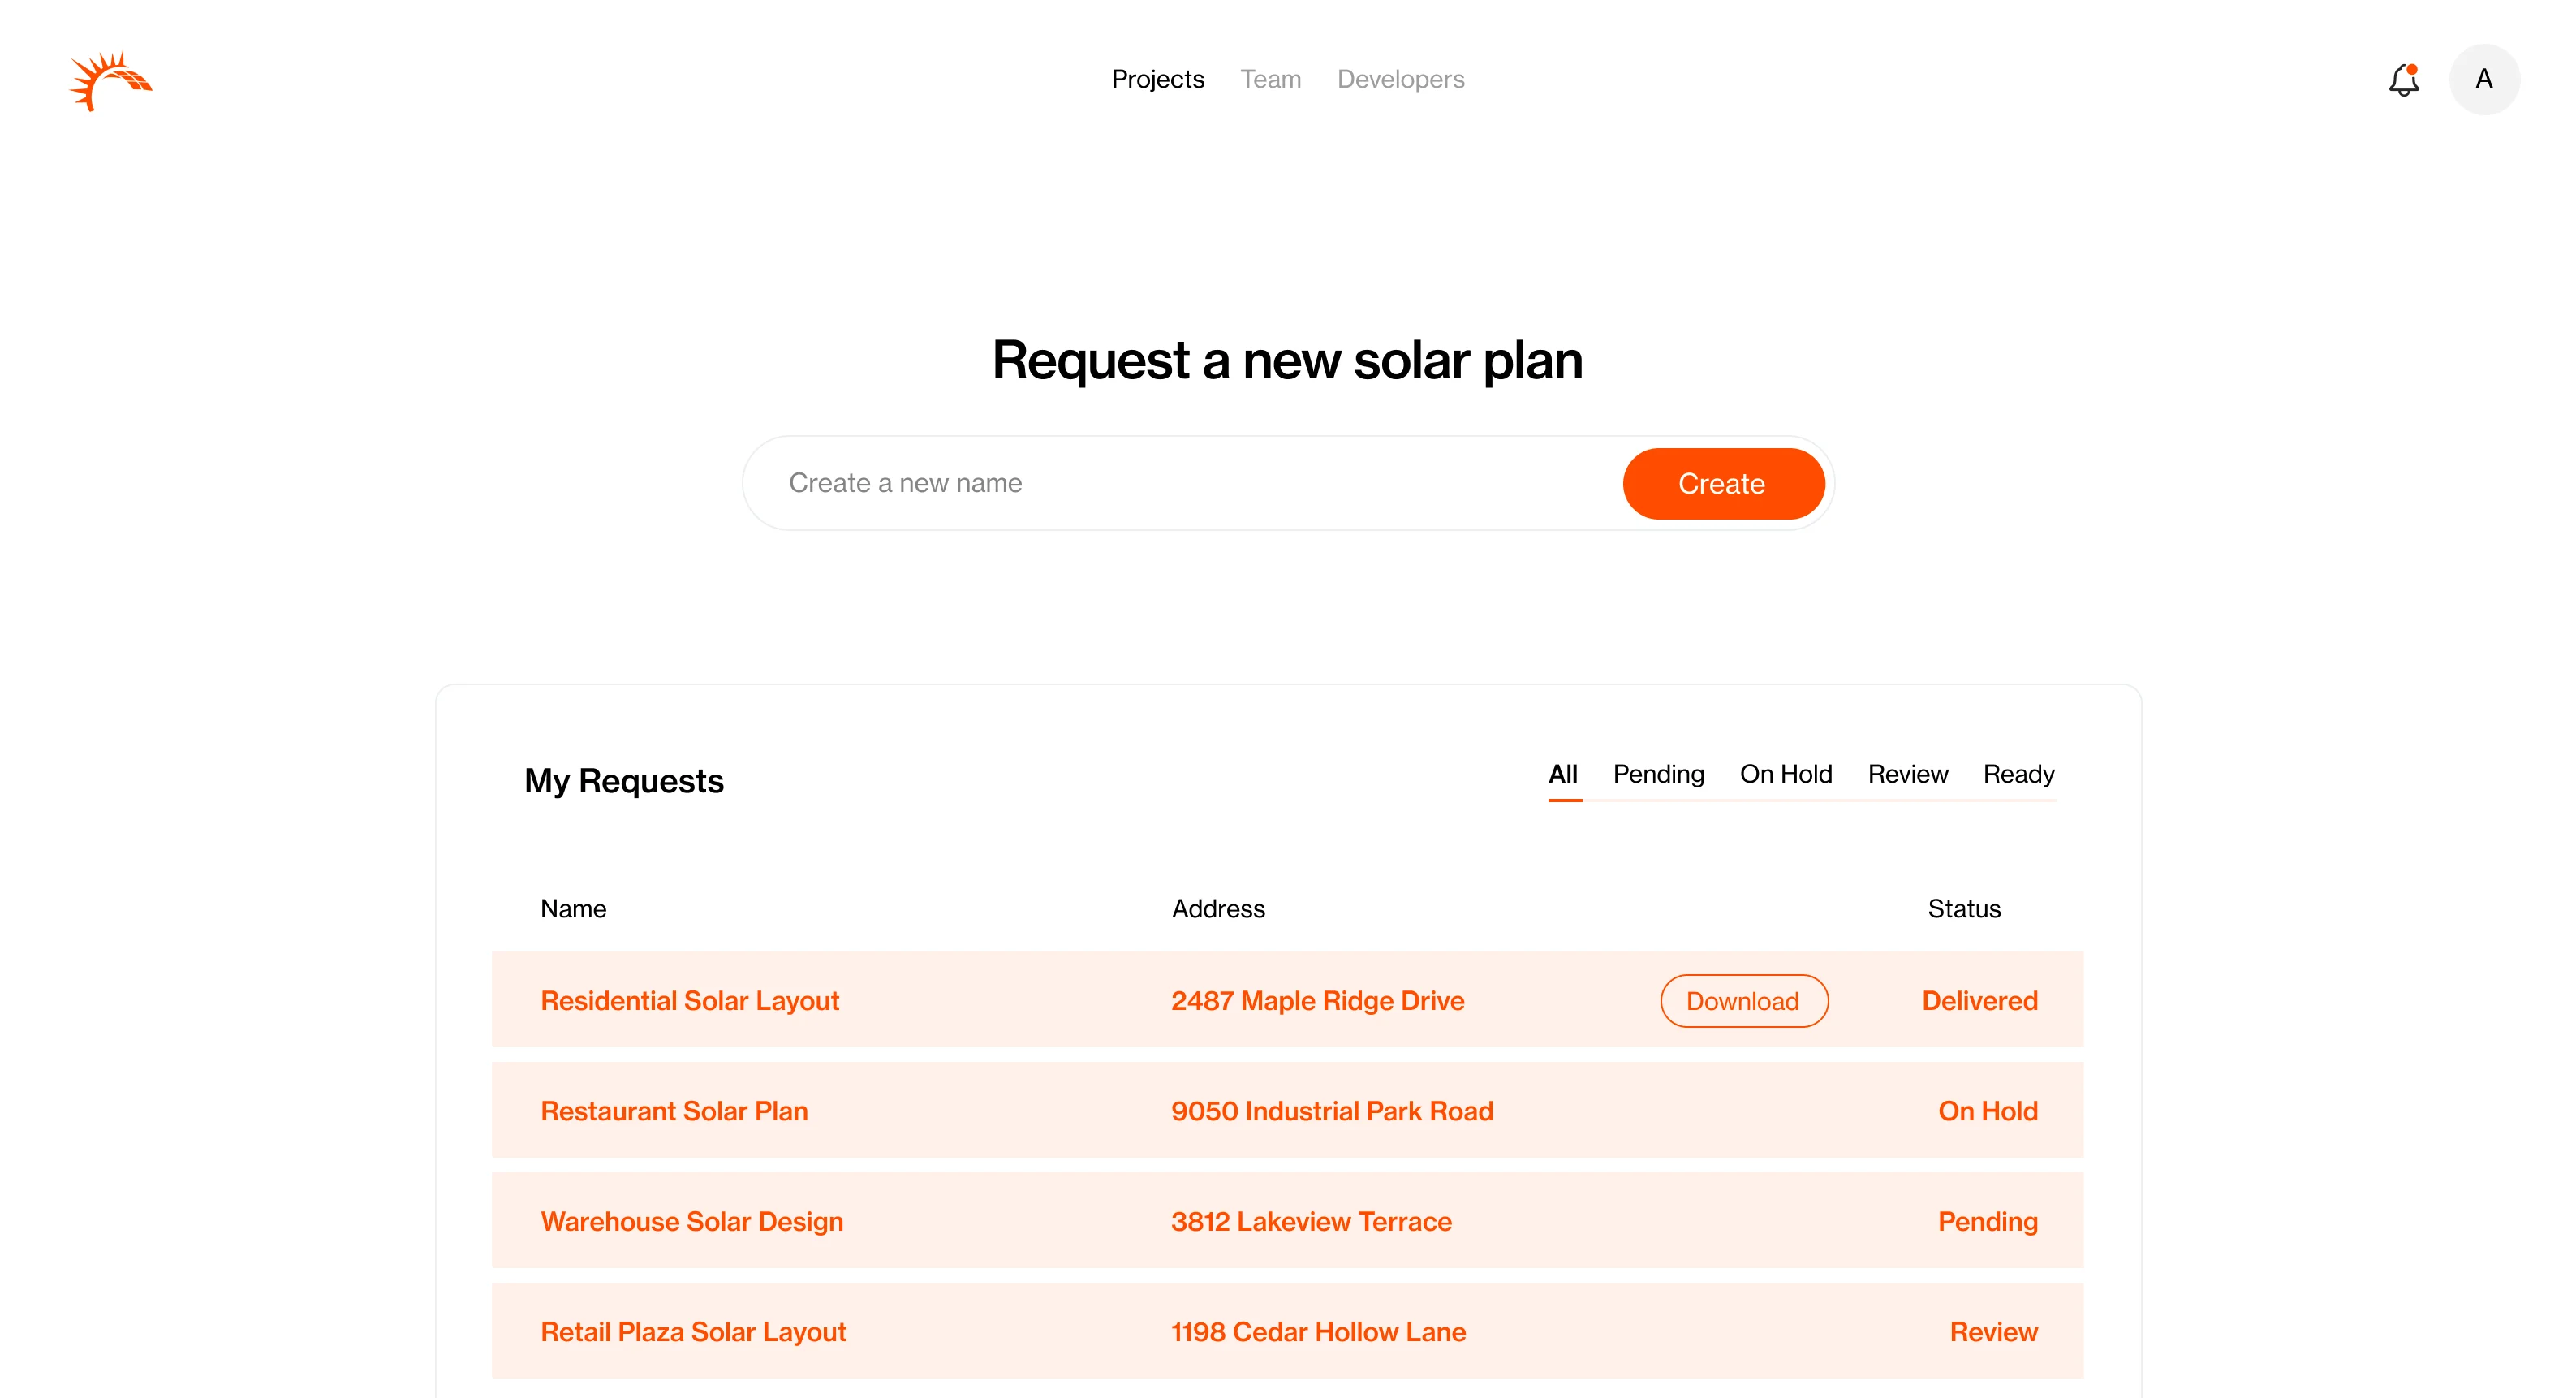Open Warehouse Solar Design request

[691, 1221]
